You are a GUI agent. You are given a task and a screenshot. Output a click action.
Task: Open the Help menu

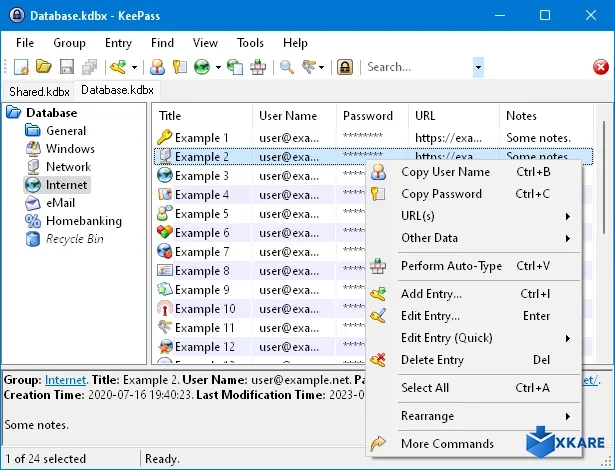click(295, 42)
